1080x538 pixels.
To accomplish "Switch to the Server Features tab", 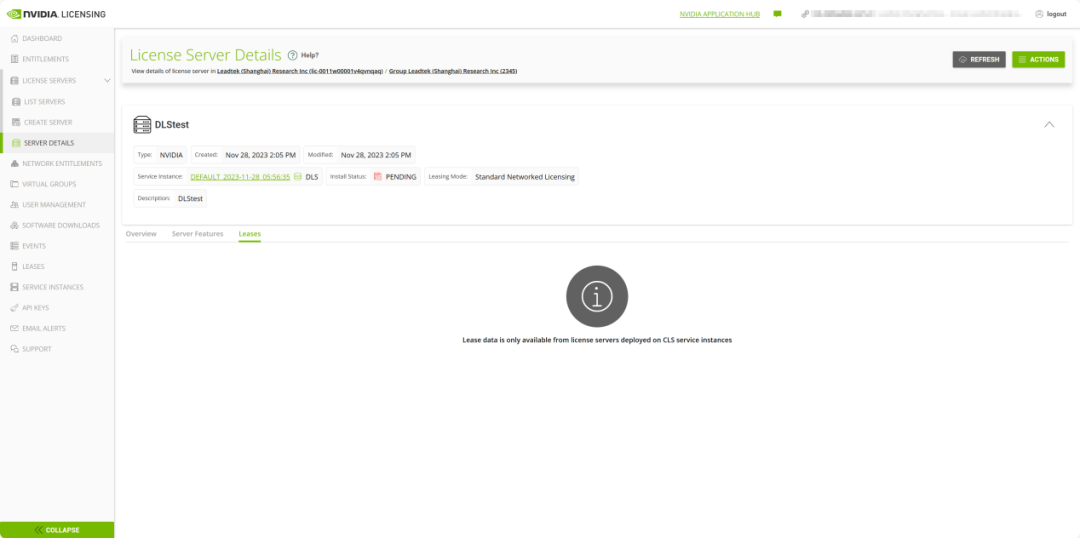I will 198,234.
